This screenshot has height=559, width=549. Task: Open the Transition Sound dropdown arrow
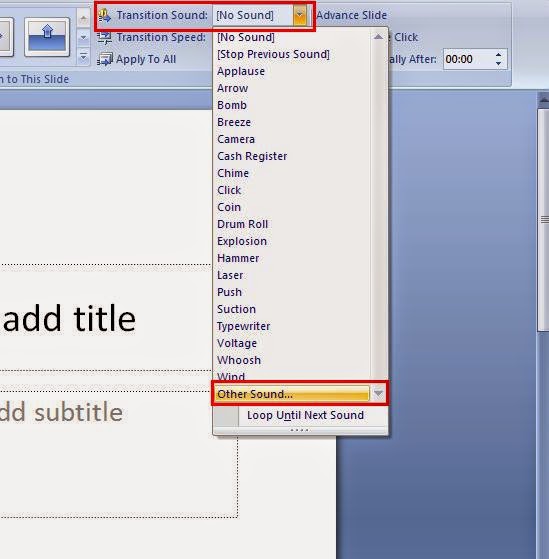[299, 15]
